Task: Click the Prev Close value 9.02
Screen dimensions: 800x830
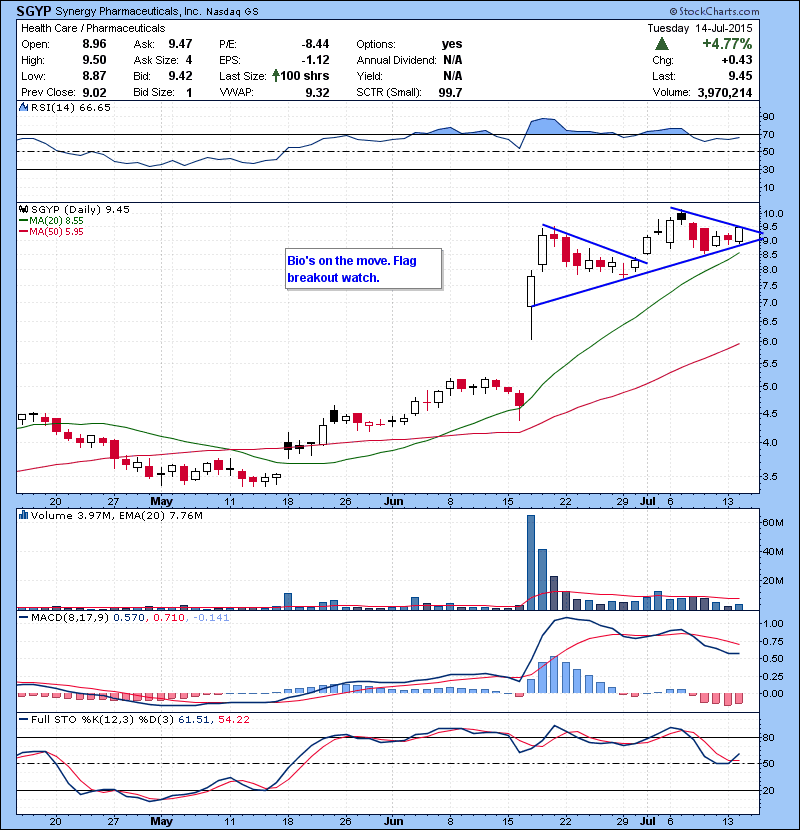Action: pos(94,93)
